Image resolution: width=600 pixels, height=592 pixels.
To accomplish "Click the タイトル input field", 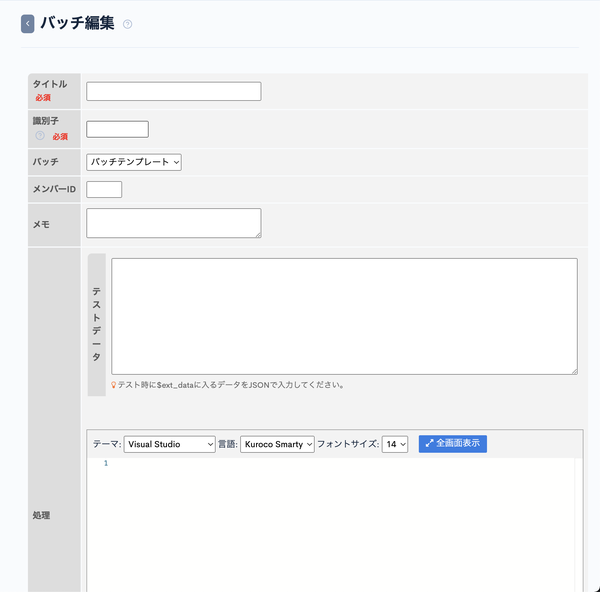I will 174,91.
